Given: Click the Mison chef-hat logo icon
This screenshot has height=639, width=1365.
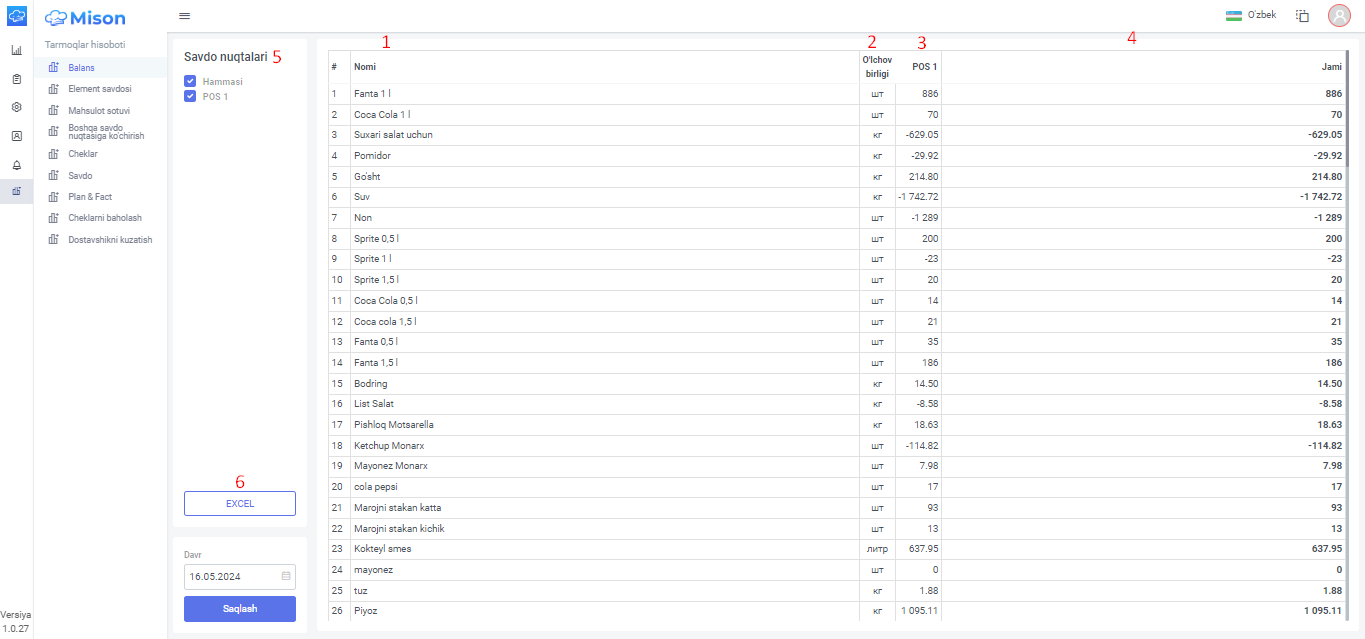Looking at the screenshot, I should [16, 16].
